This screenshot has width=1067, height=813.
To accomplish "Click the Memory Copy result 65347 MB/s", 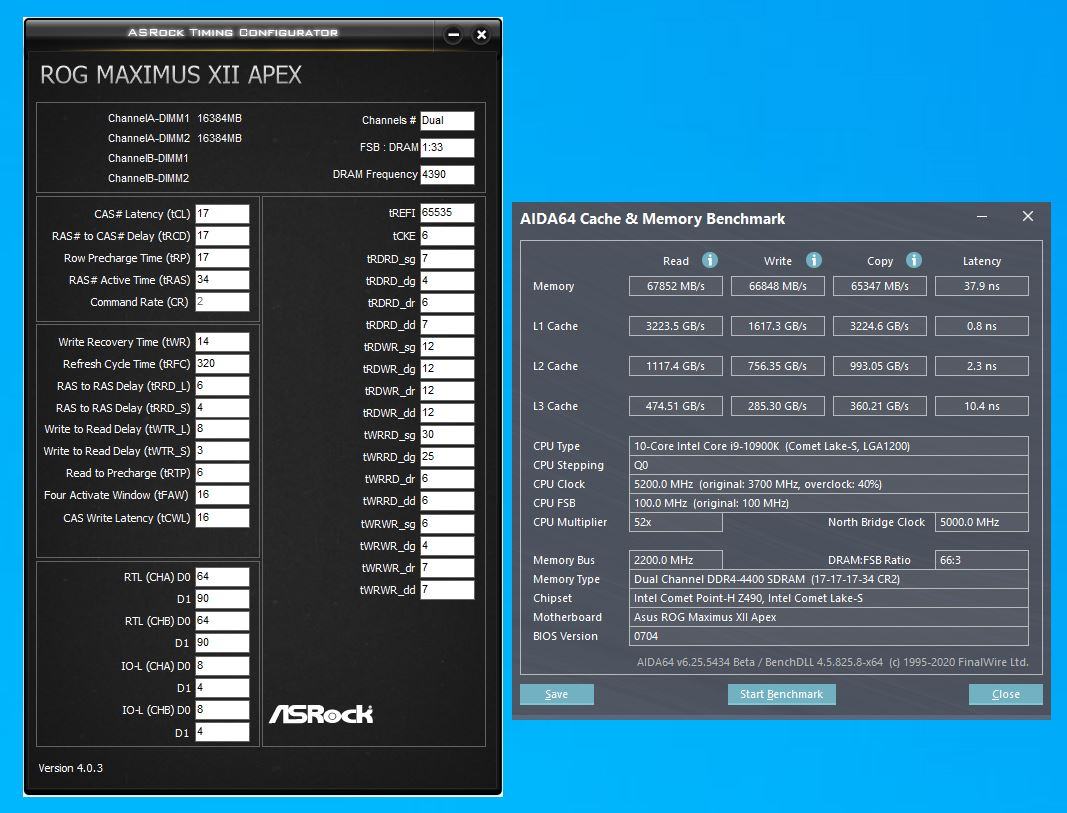I will pos(880,286).
